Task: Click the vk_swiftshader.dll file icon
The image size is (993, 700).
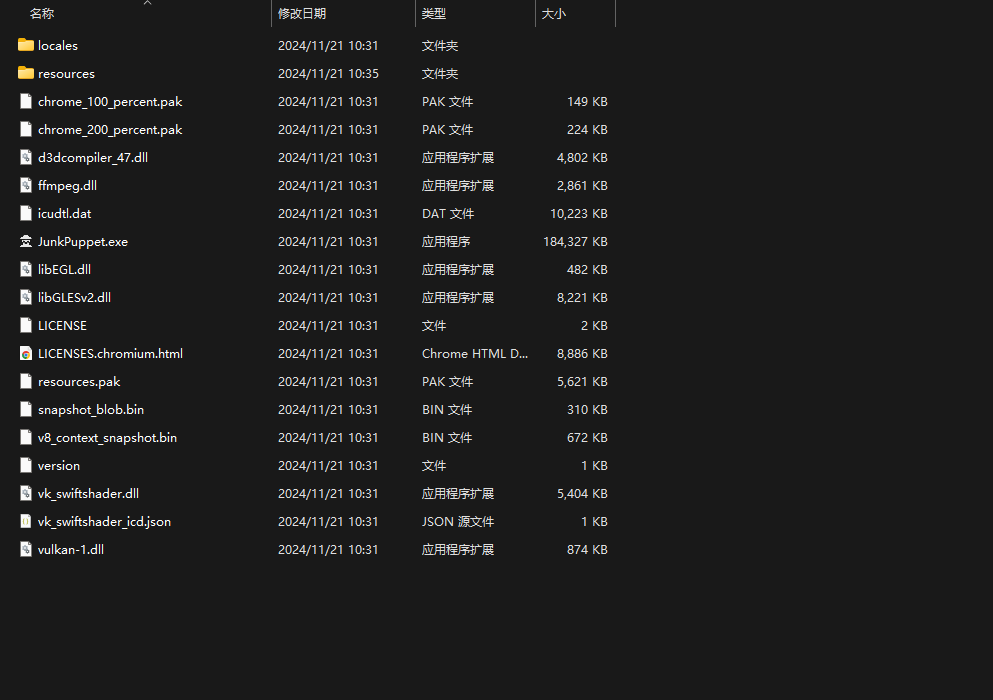Action: (x=26, y=493)
